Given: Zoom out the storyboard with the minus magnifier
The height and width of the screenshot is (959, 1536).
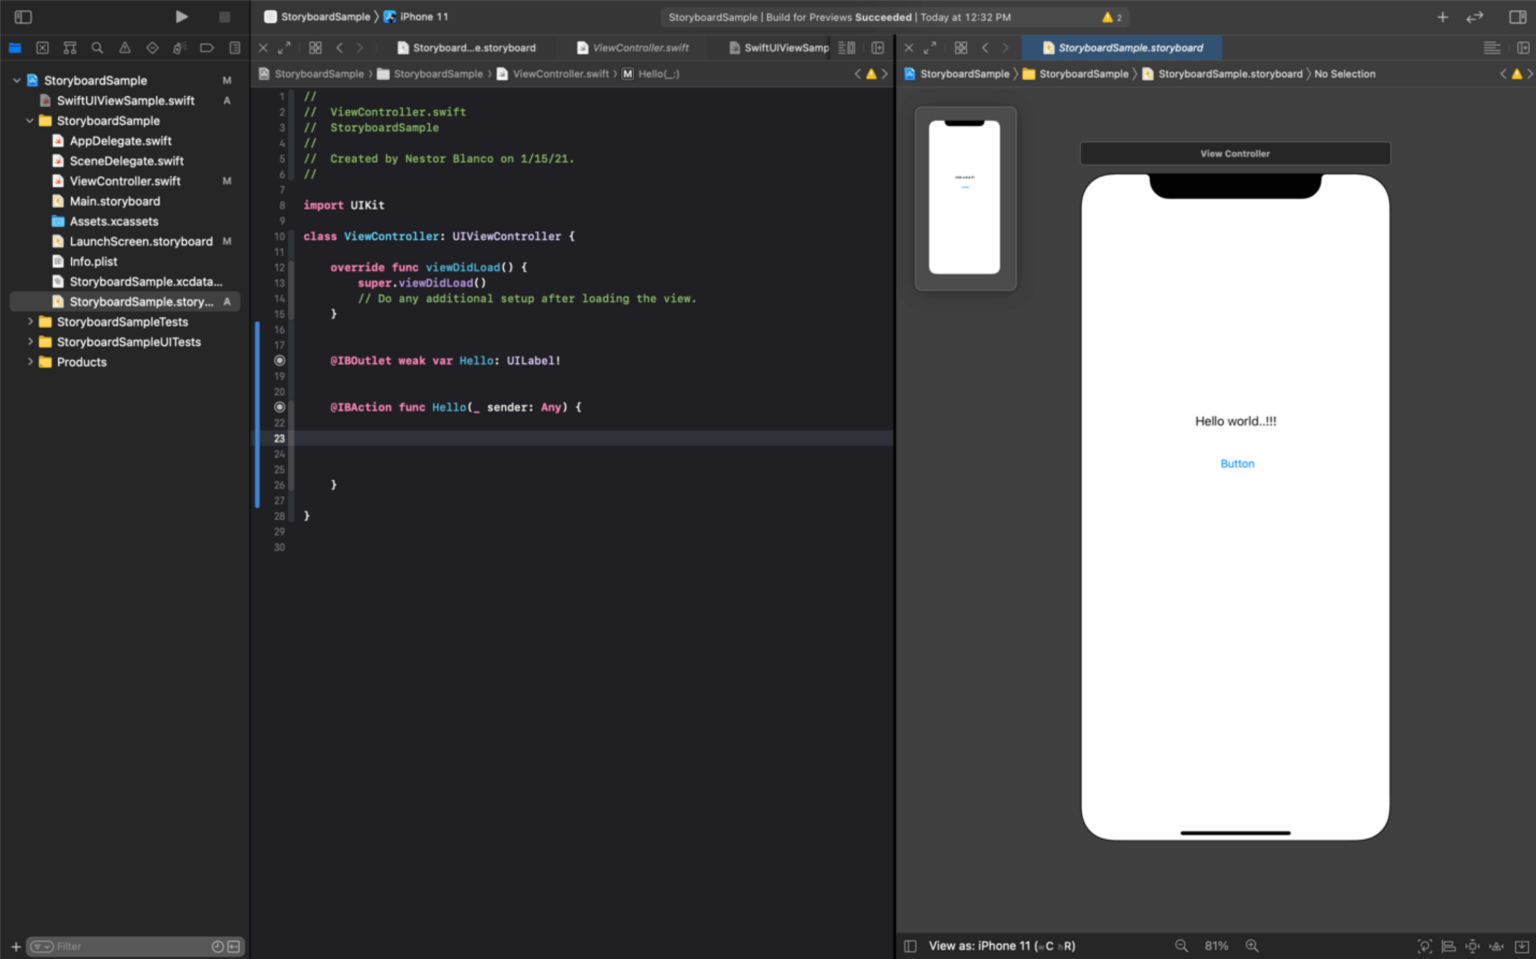Looking at the screenshot, I should coord(1182,945).
